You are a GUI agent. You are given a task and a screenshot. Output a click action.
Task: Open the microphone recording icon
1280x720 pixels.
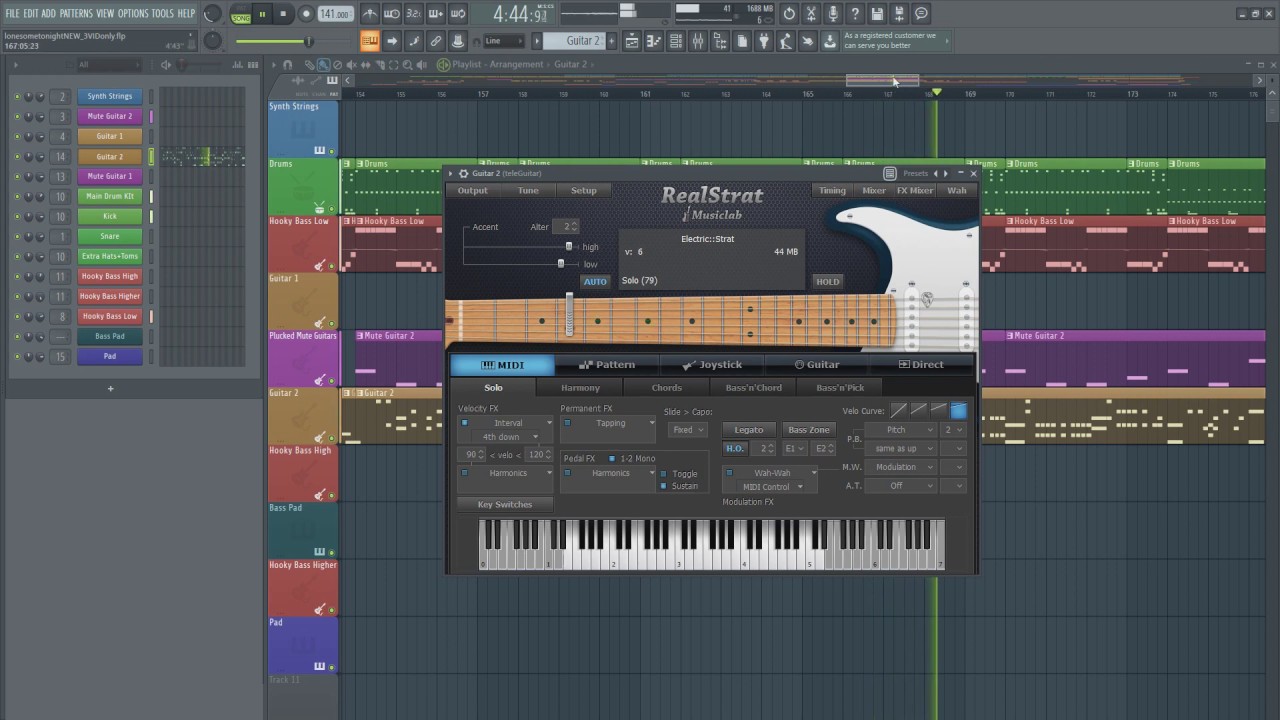[x=833, y=14]
